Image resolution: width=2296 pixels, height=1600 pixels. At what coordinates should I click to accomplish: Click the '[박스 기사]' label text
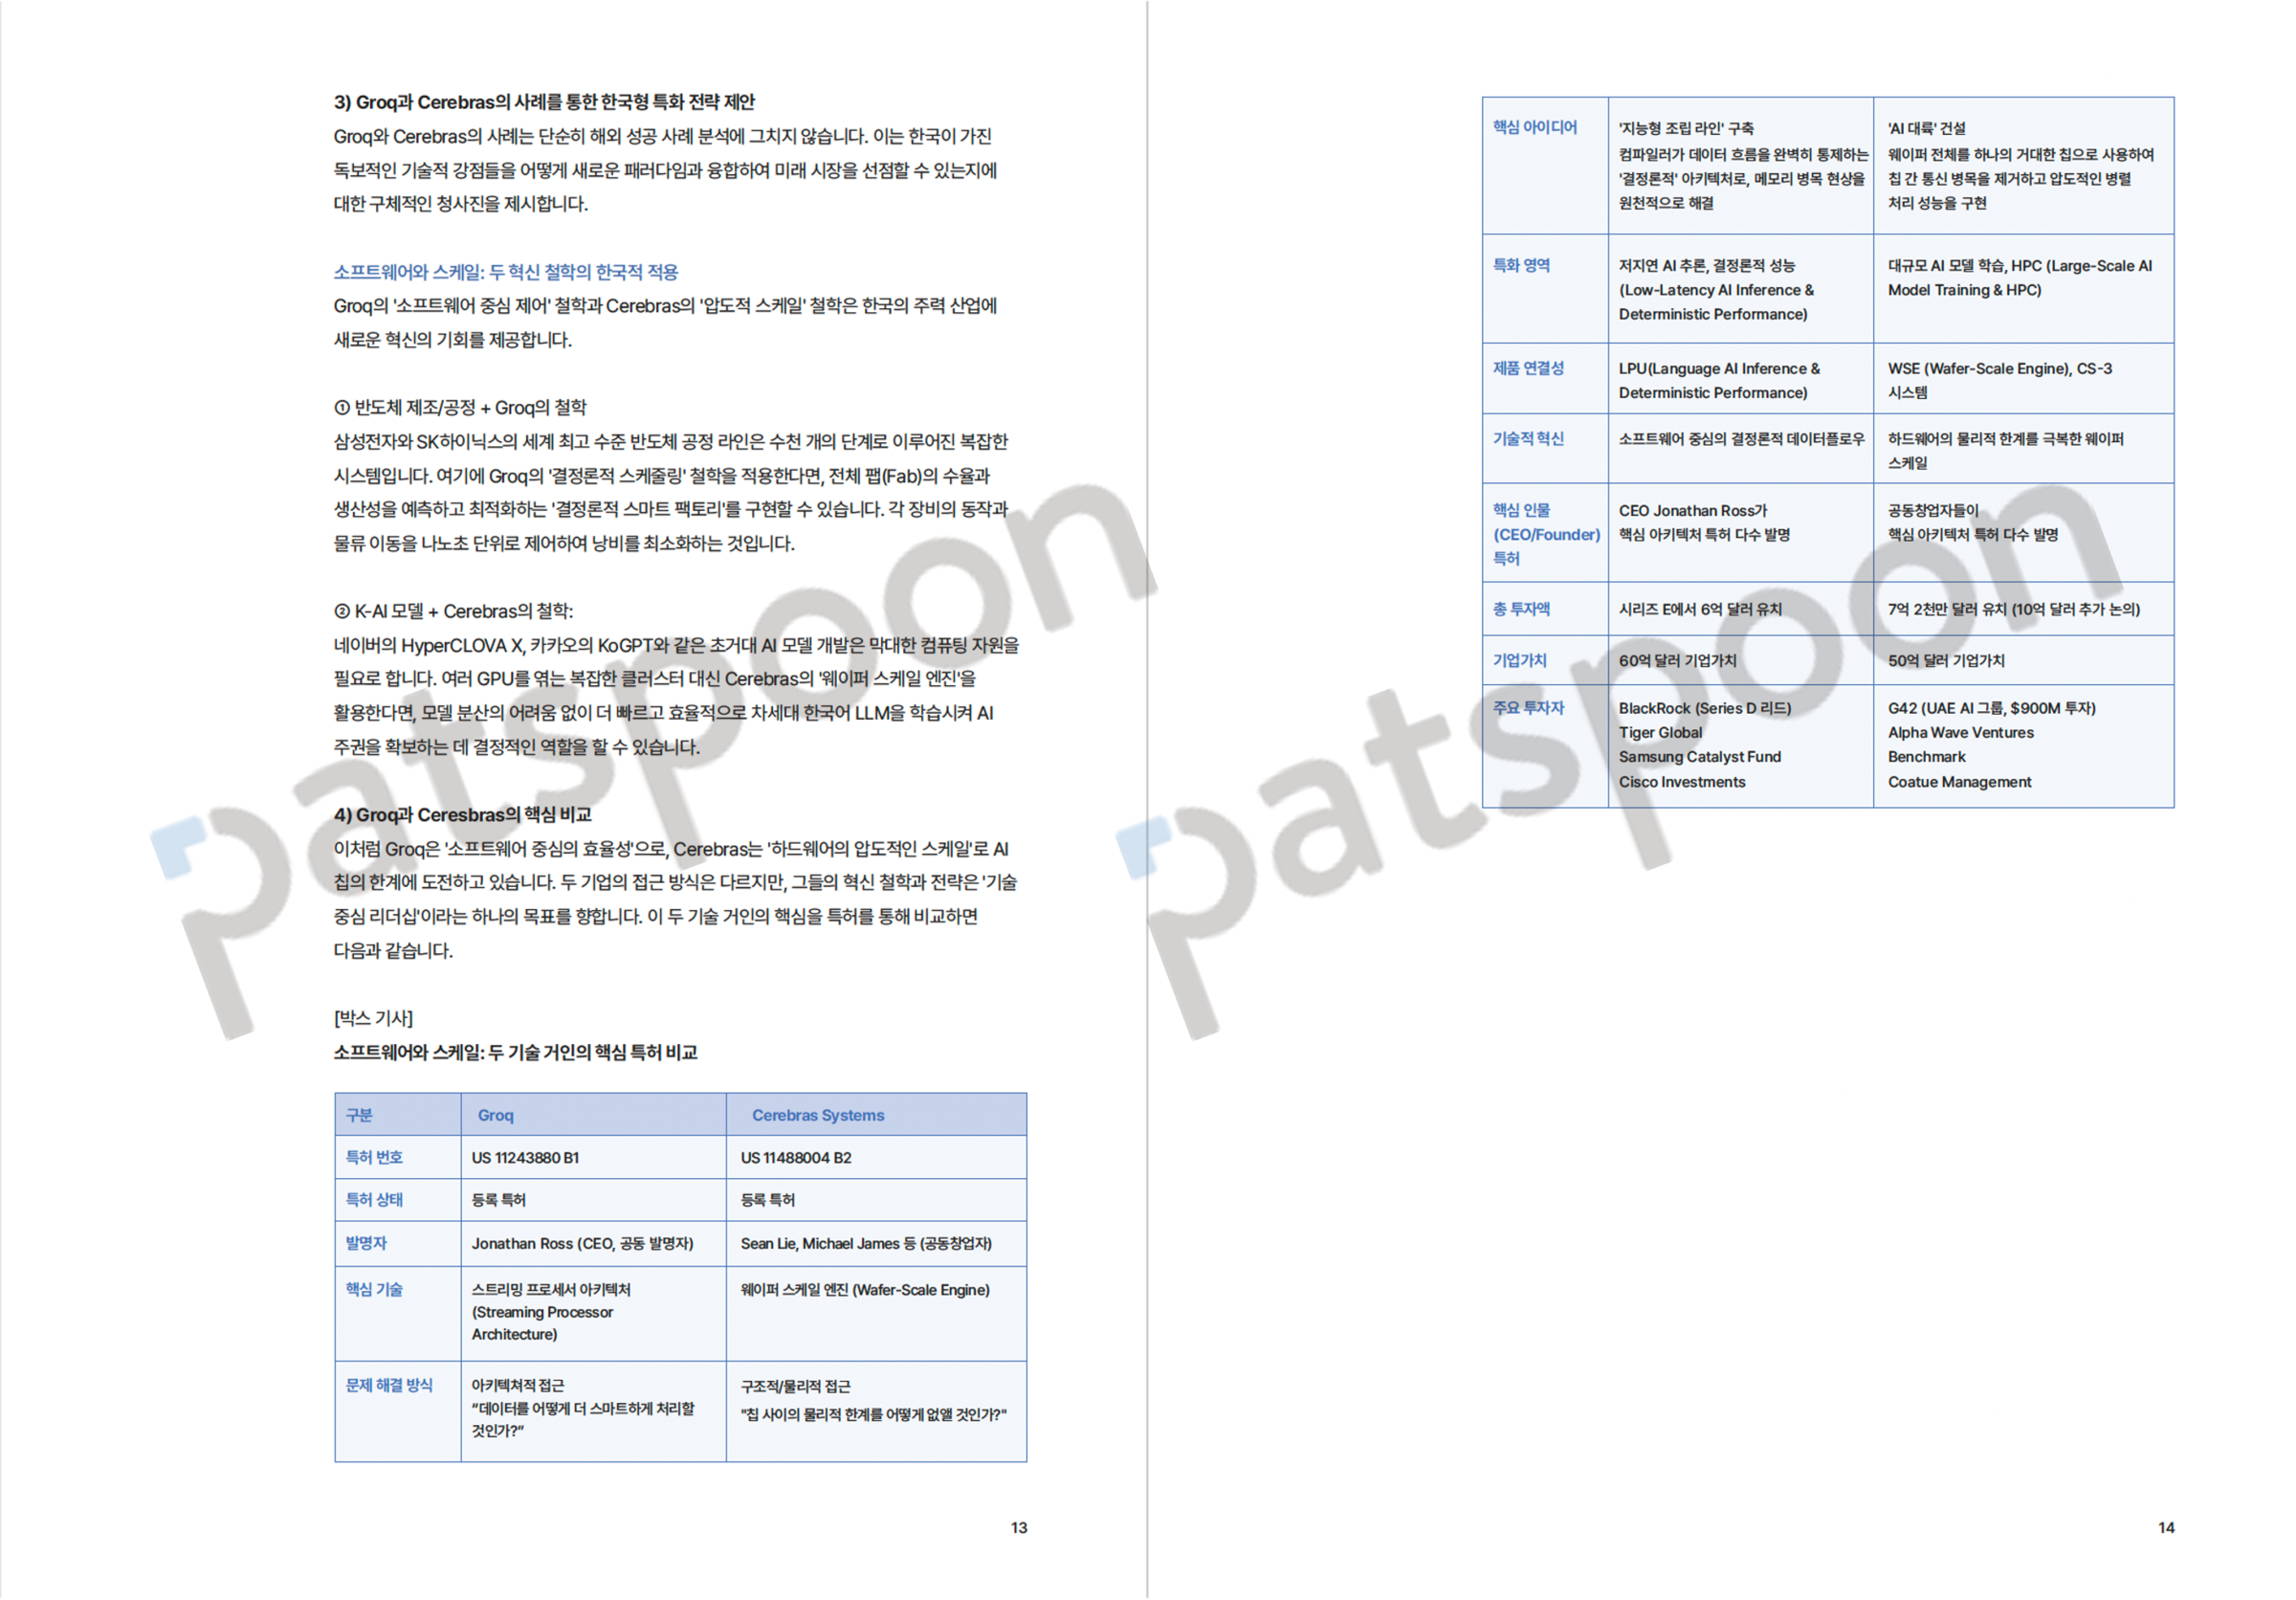(373, 1018)
